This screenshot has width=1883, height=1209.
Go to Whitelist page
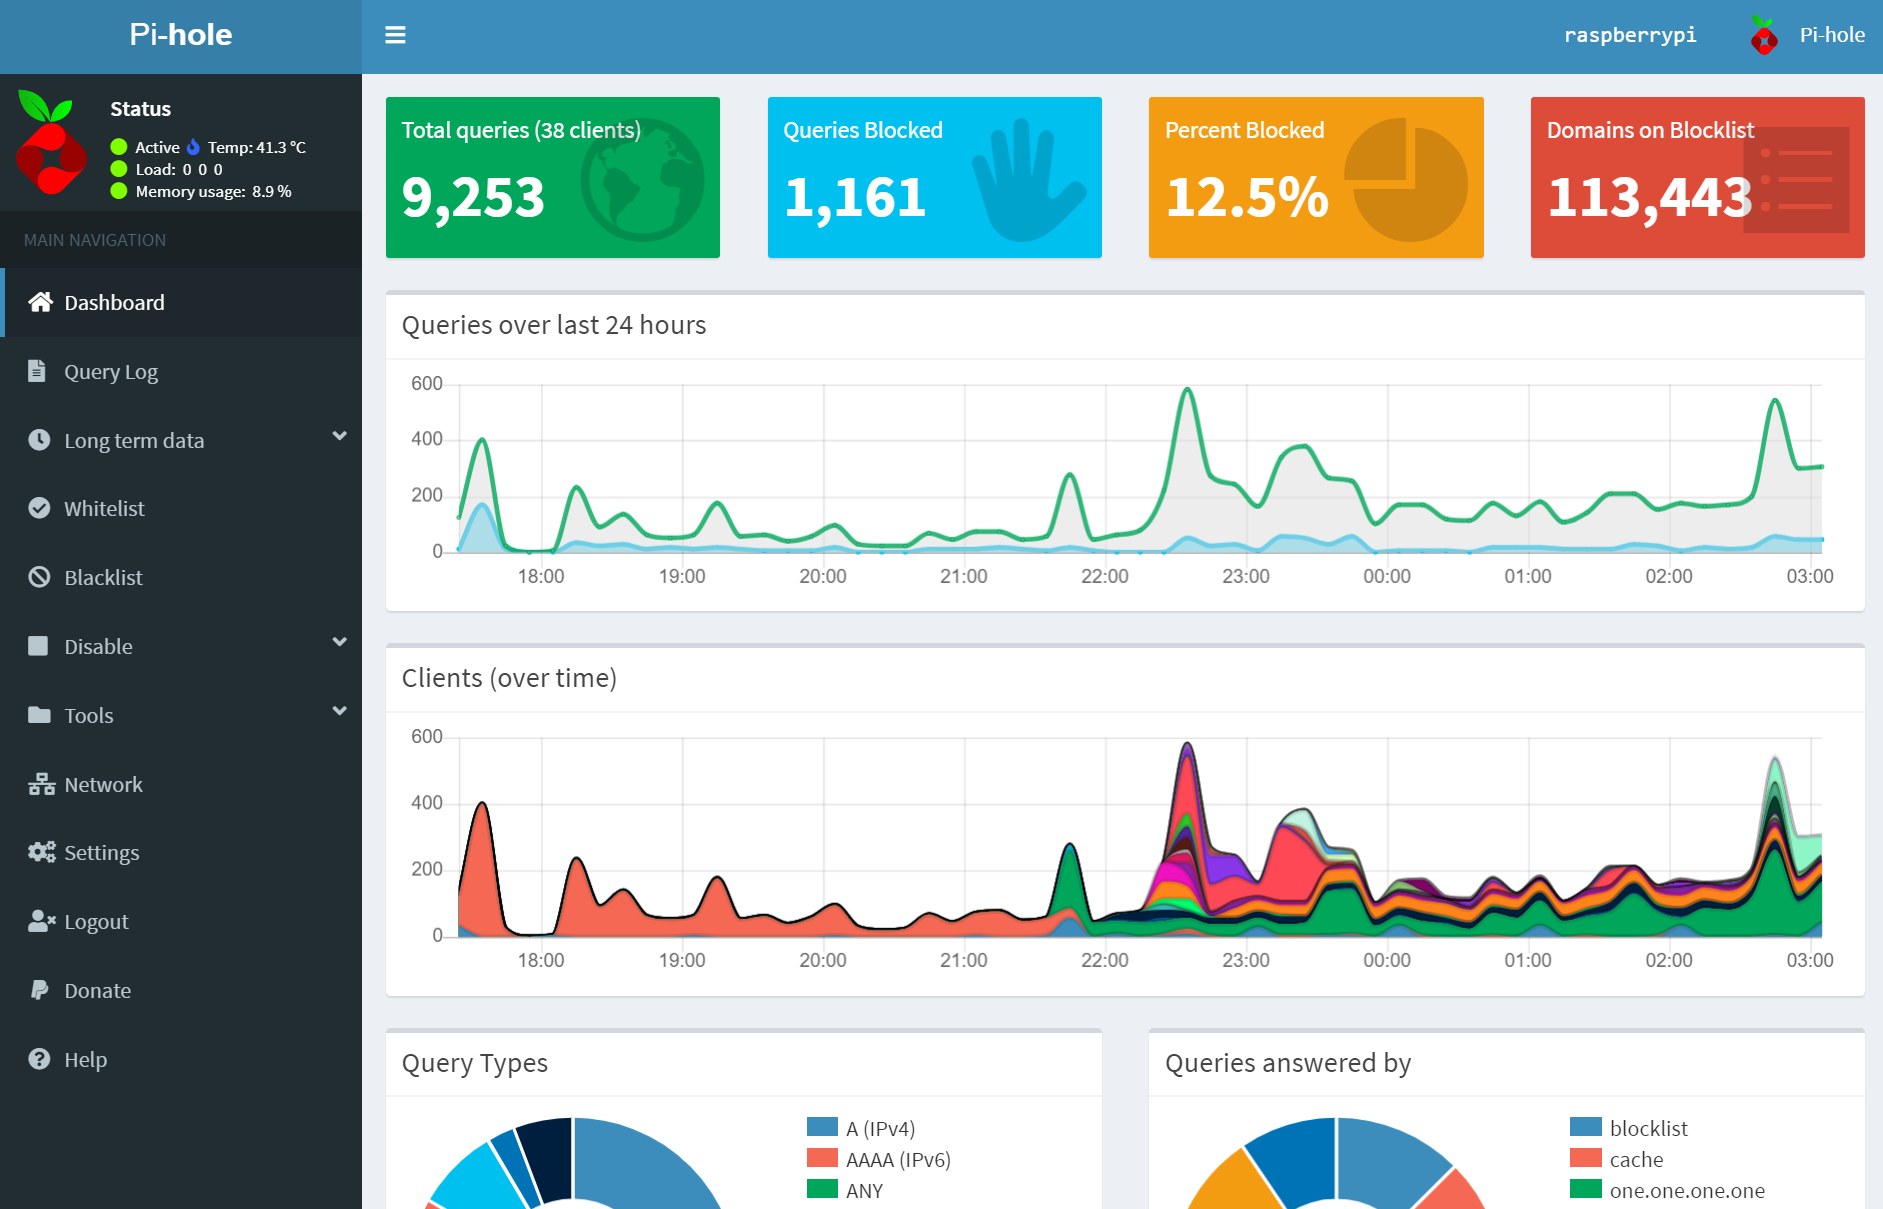pos(181,508)
